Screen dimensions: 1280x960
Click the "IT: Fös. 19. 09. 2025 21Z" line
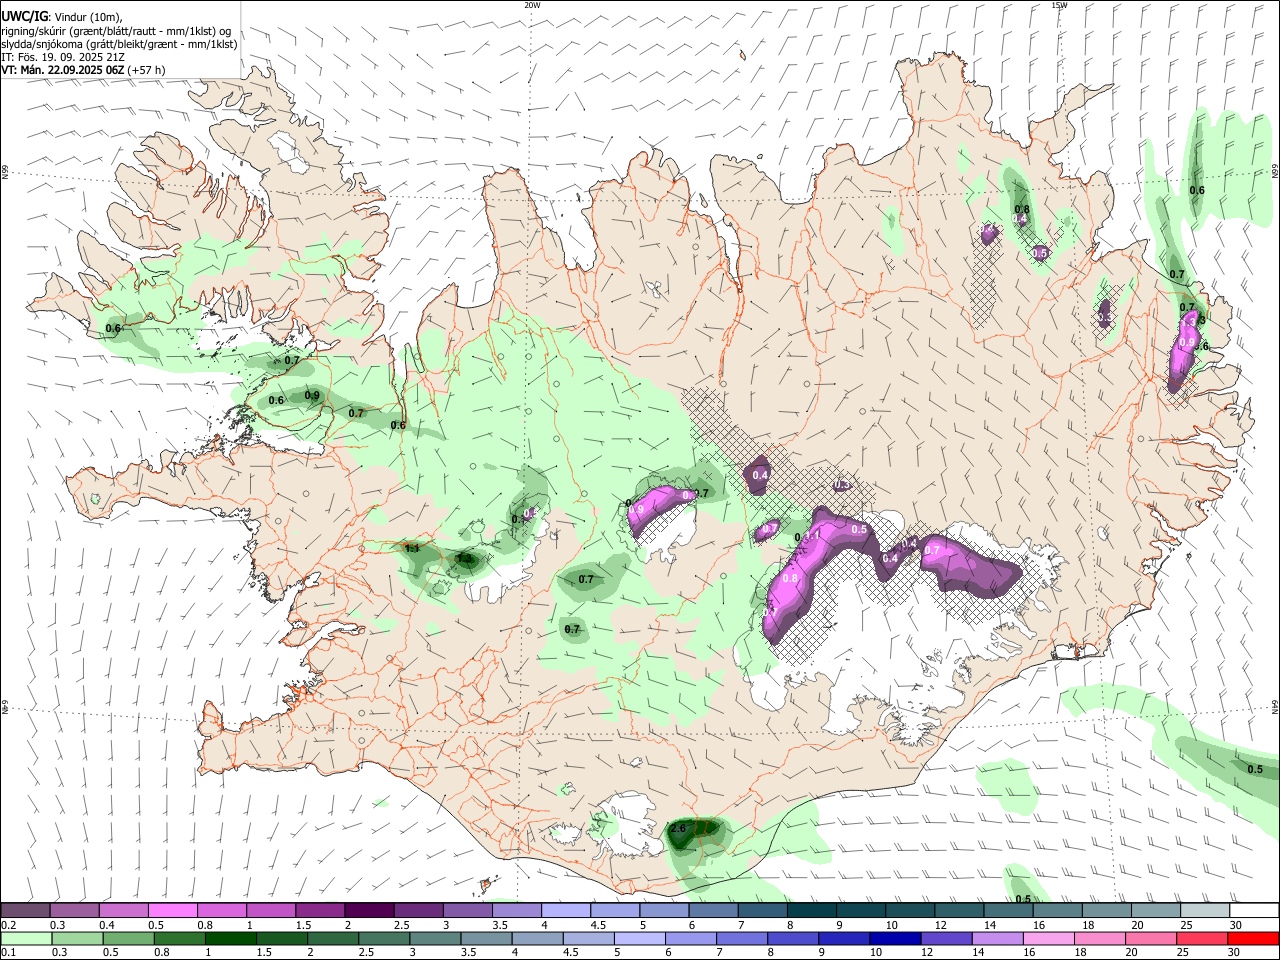(63, 57)
